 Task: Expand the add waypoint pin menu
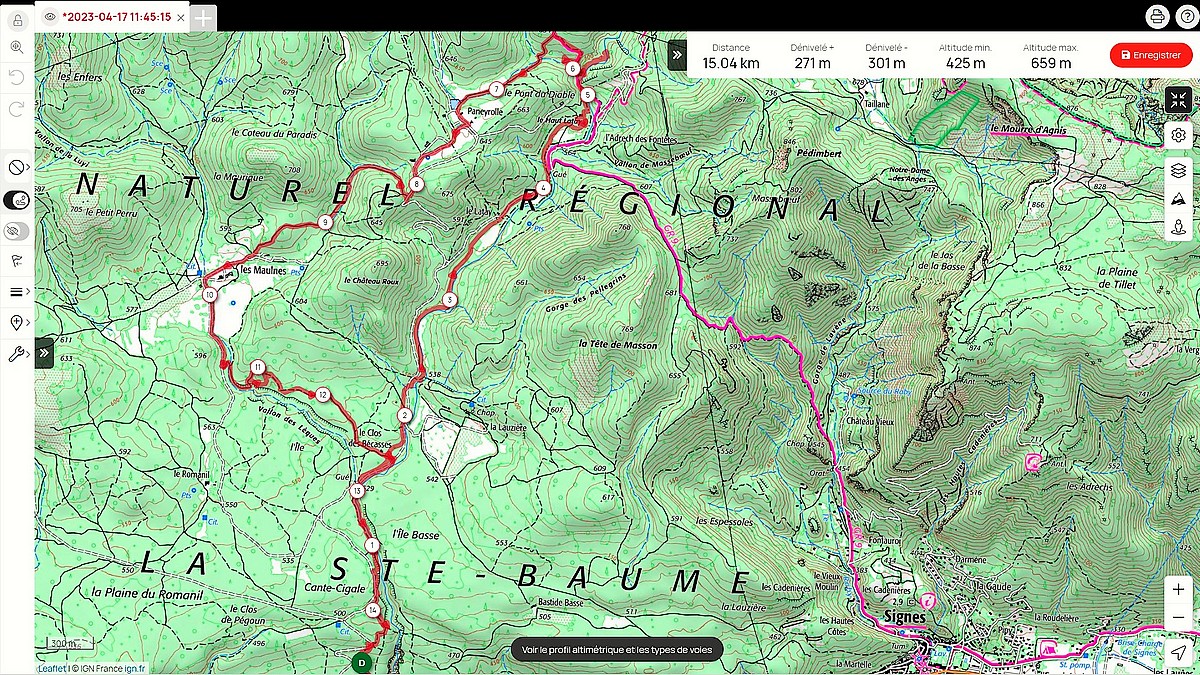coord(17,322)
